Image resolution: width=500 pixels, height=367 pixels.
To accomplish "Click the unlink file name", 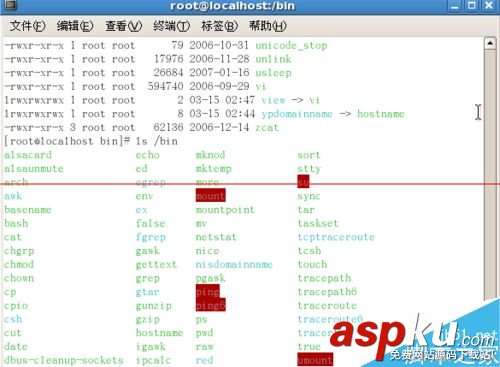I will [273, 59].
